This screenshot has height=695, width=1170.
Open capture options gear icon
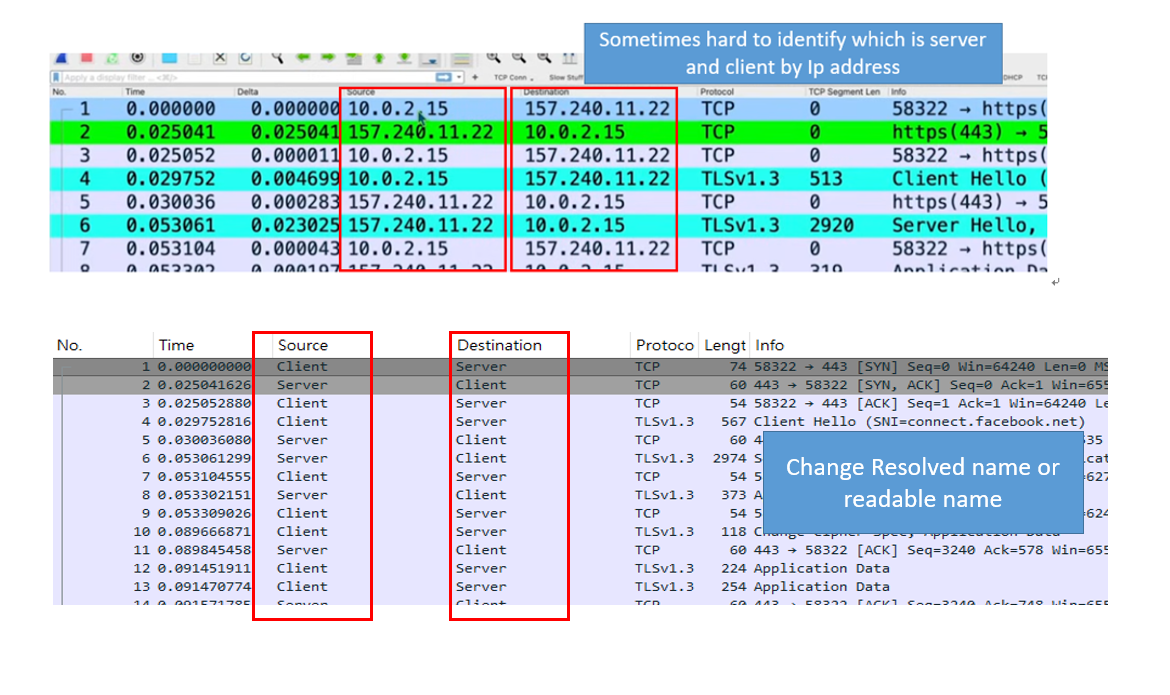pos(137,58)
